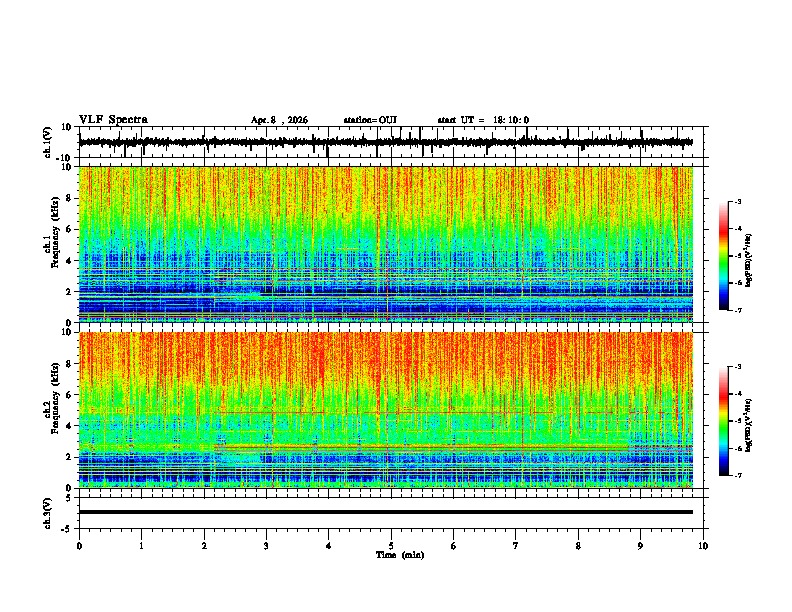Click the "Time (min)" x-axis label
The width and height of the screenshot is (792, 612).
tap(400, 555)
